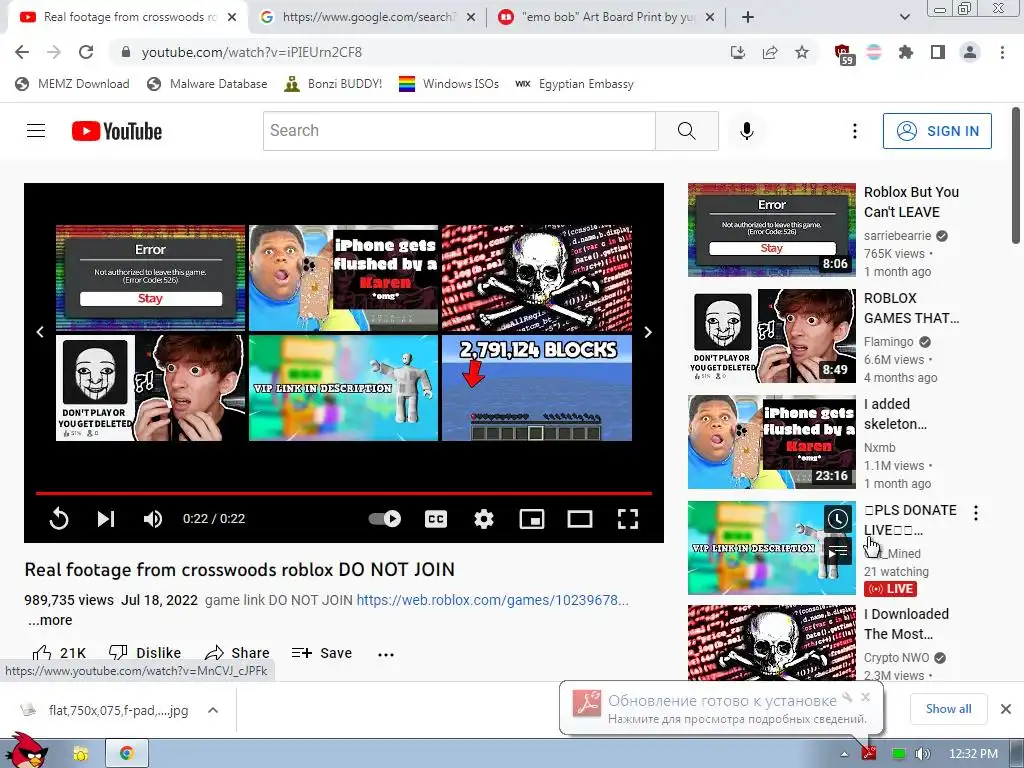Open a new tab with plus button
1024x768 pixels.
tap(748, 17)
